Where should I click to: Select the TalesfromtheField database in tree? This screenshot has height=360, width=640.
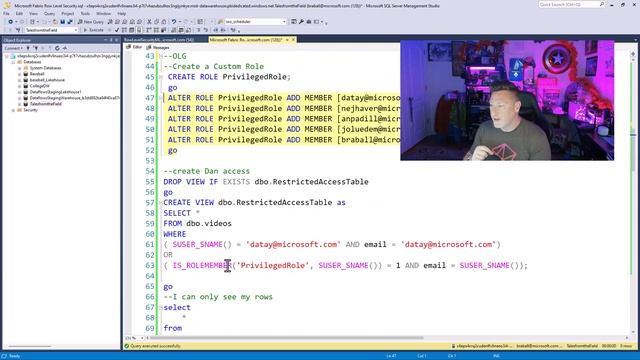[45, 104]
